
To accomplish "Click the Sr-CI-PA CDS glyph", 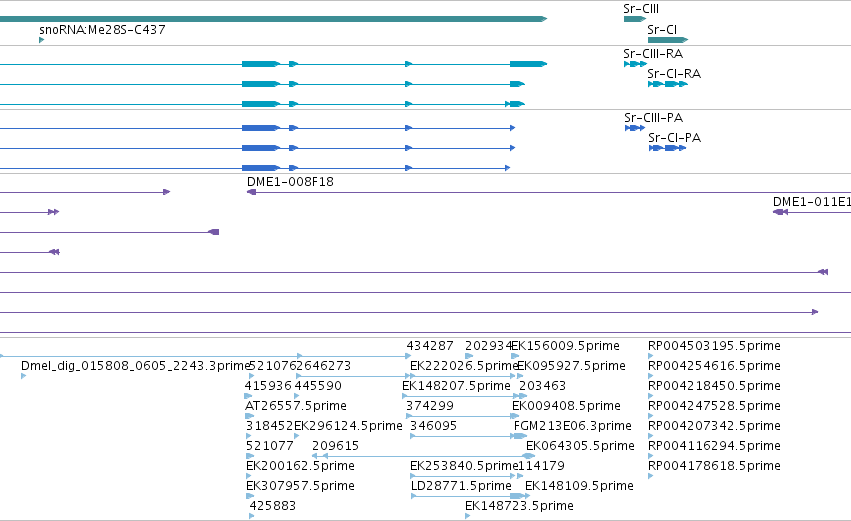I will click(x=668, y=148).
